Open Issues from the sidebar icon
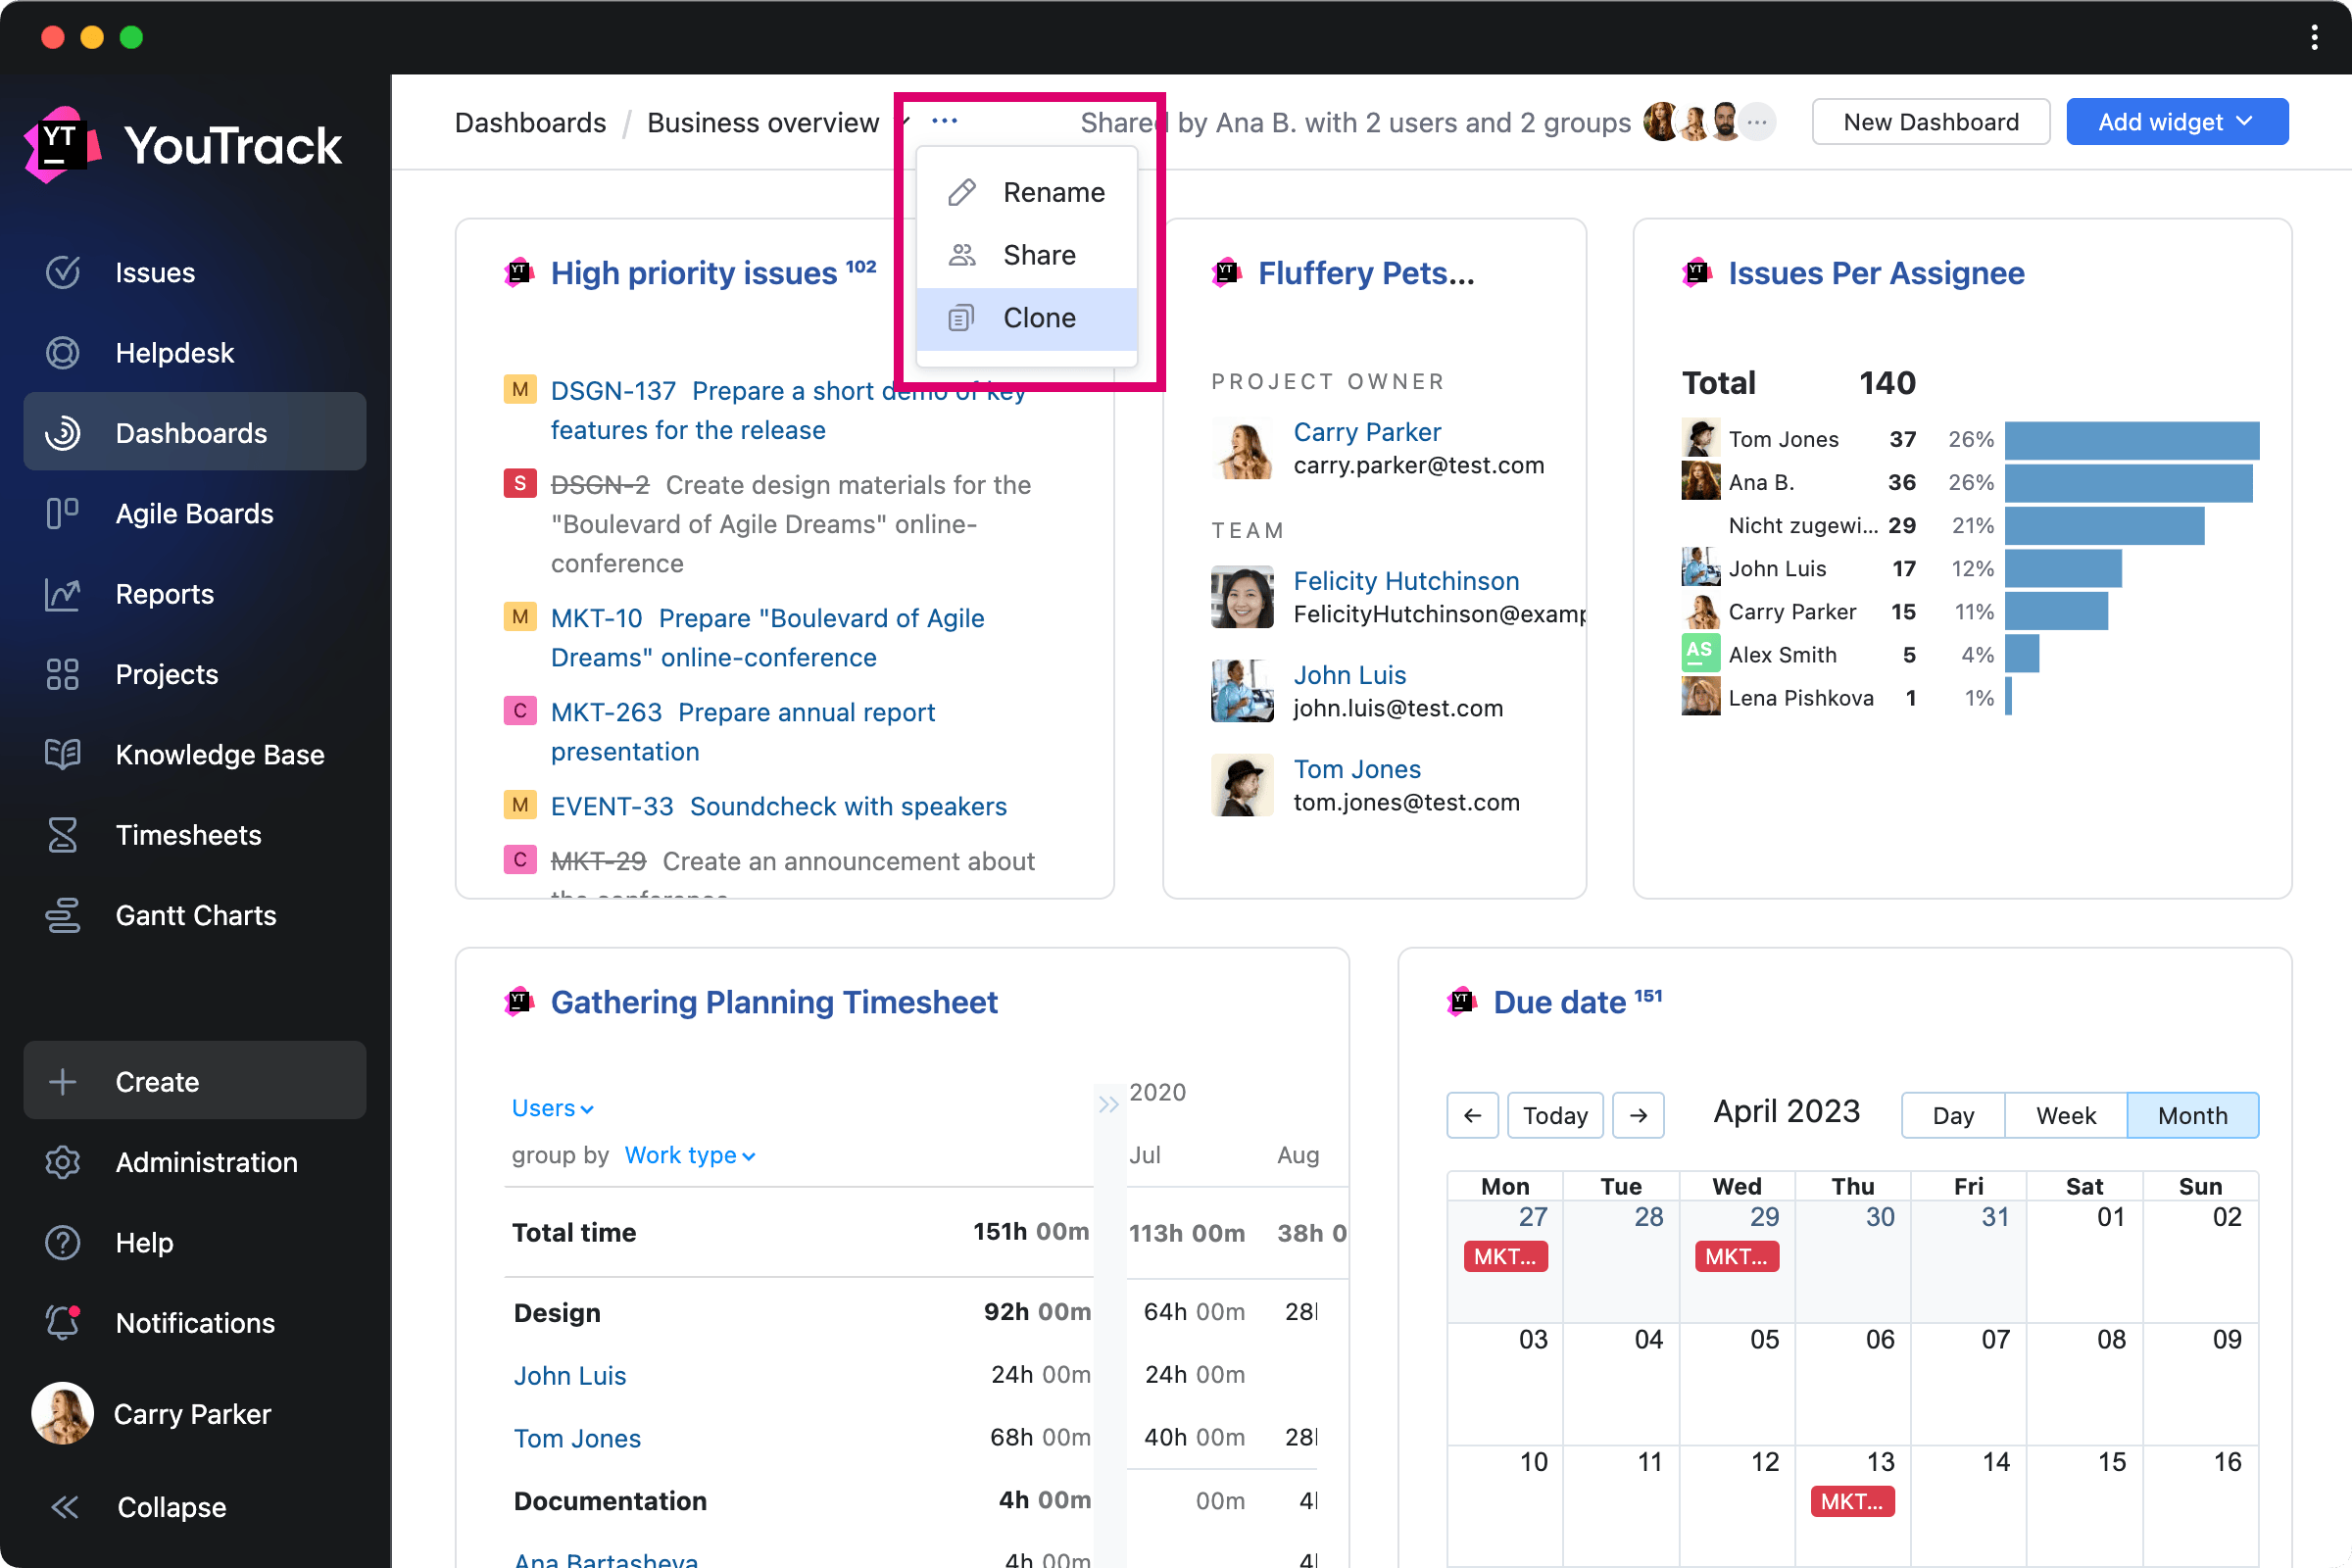The width and height of the screenshot is (2352, 1568). [x=62, y=272]
